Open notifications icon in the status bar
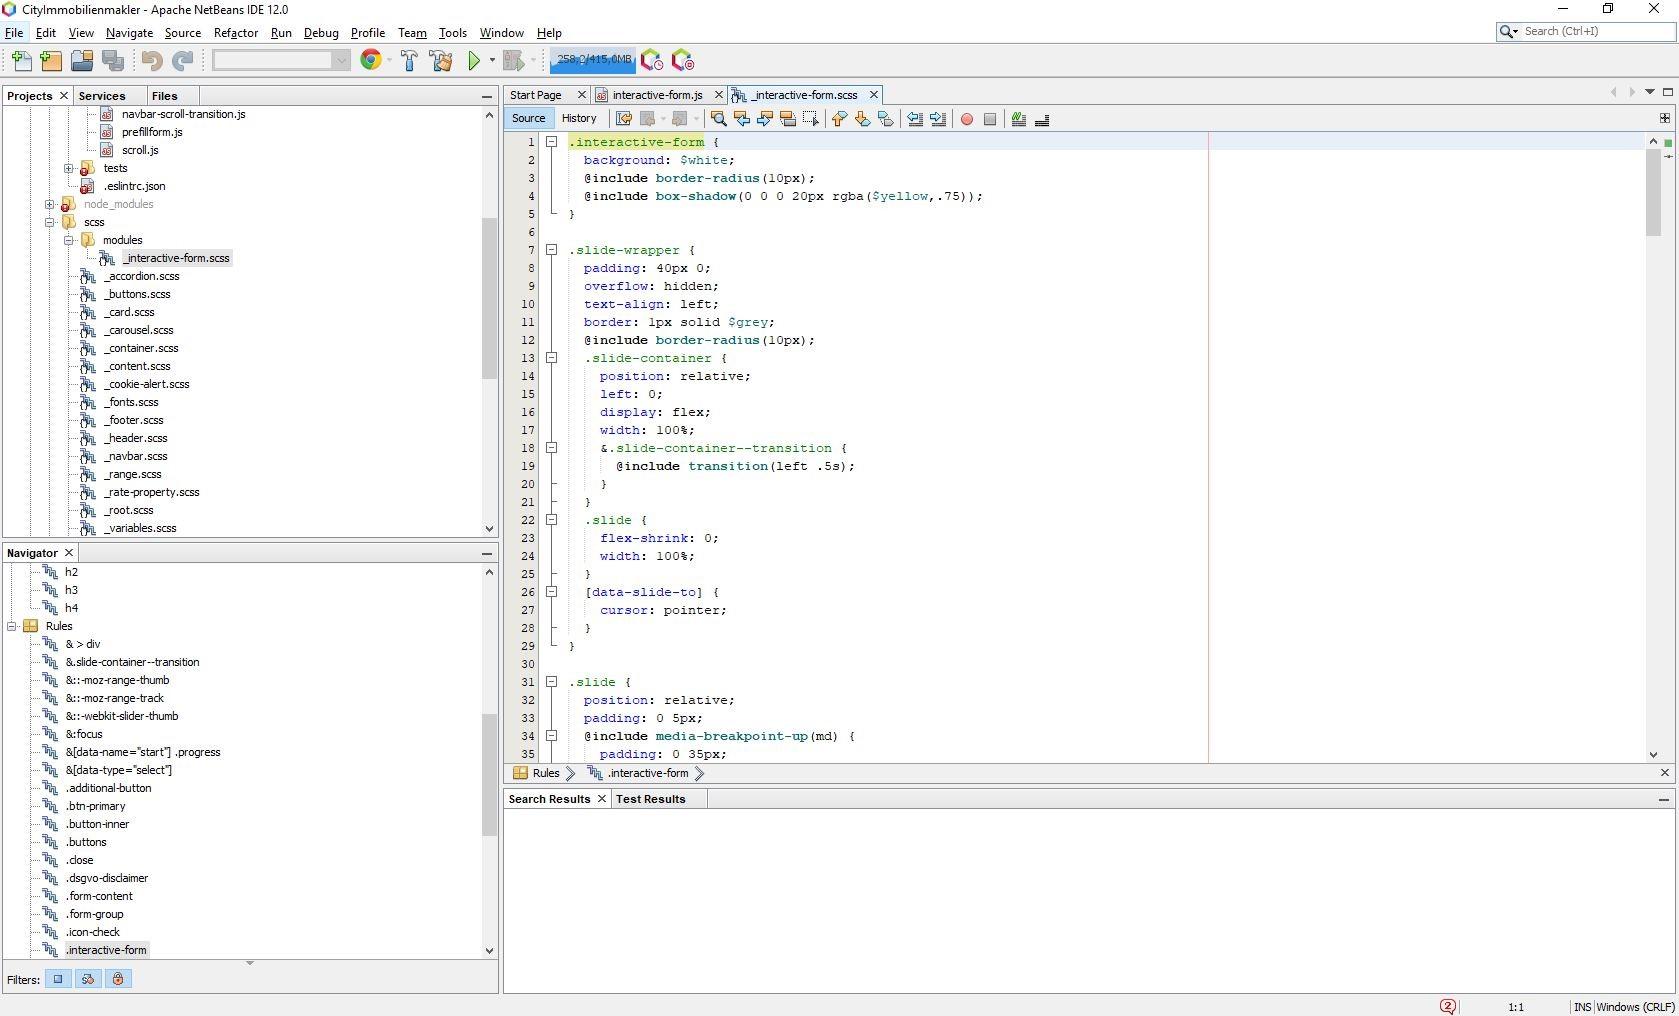 tap(1447, 1007)
